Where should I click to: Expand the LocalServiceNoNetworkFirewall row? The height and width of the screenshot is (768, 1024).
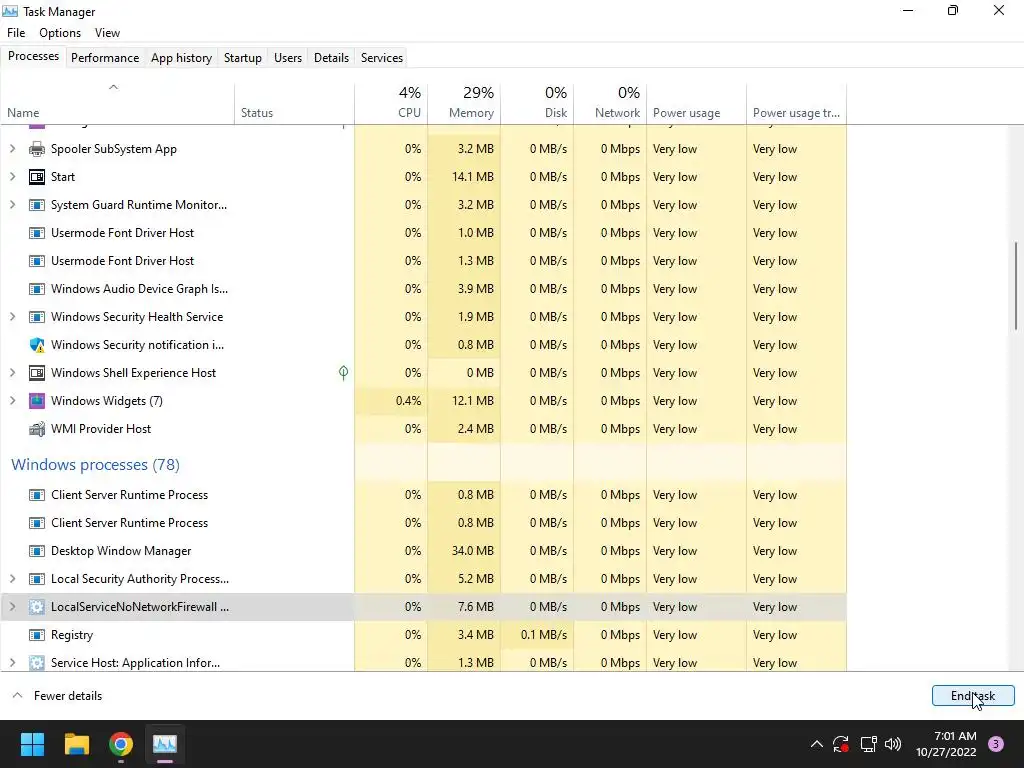(x=12, y=607)
